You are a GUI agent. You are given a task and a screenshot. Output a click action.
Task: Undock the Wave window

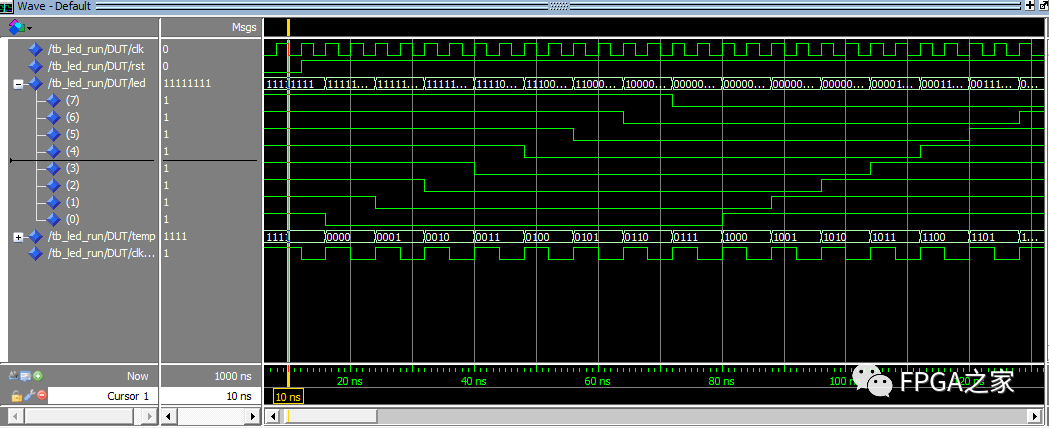pos(1042,6)
